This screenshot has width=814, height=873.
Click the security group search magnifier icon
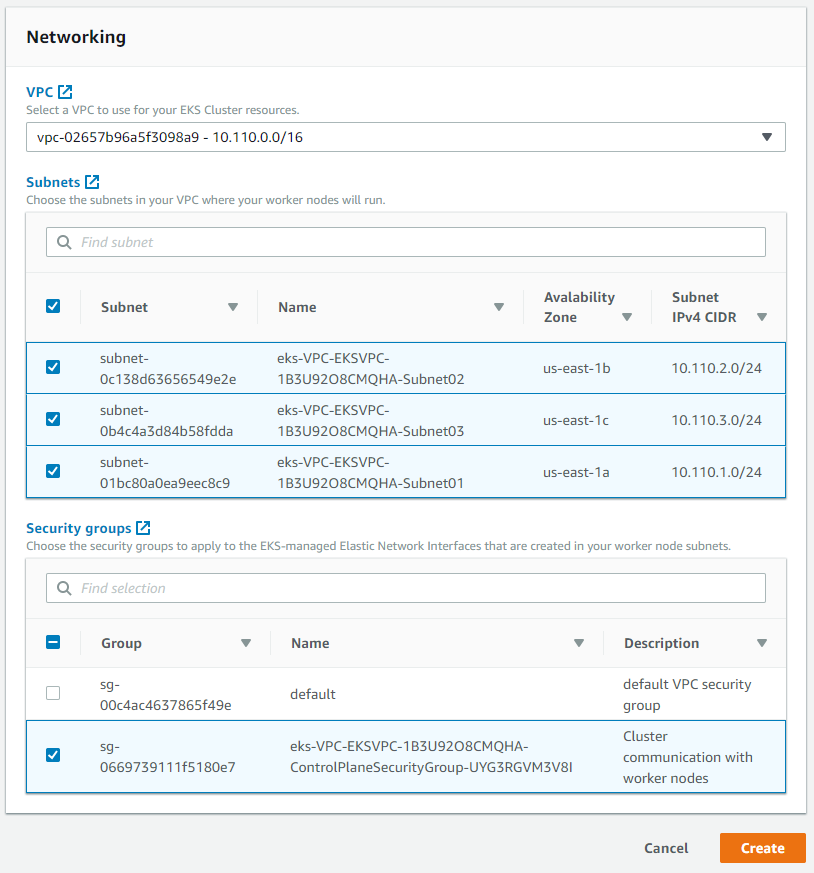click(64, 588)
